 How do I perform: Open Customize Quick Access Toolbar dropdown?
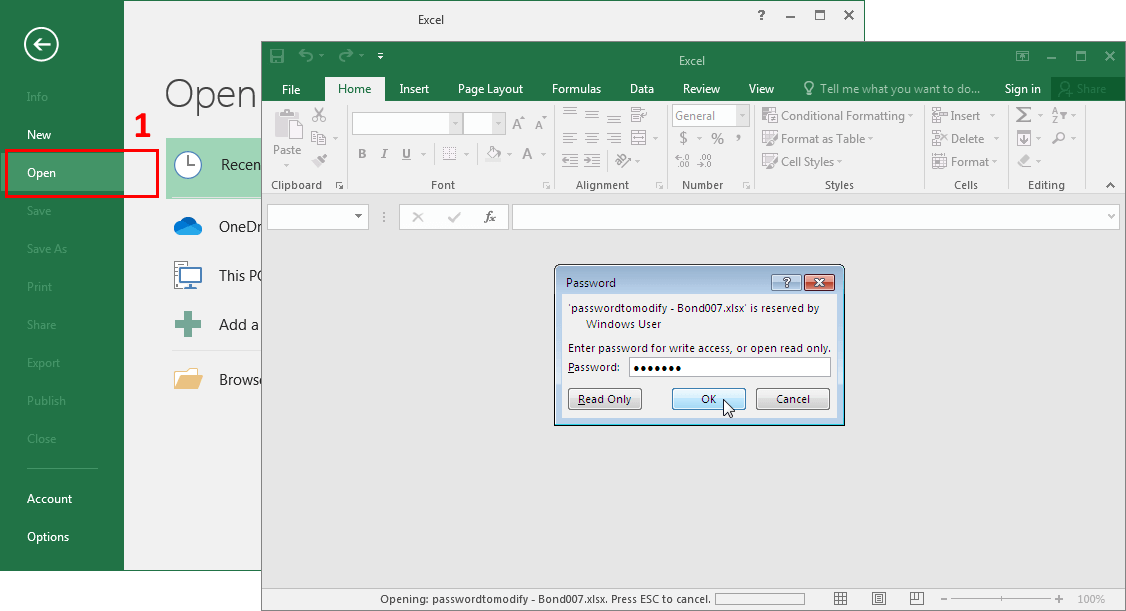[381, 56]
